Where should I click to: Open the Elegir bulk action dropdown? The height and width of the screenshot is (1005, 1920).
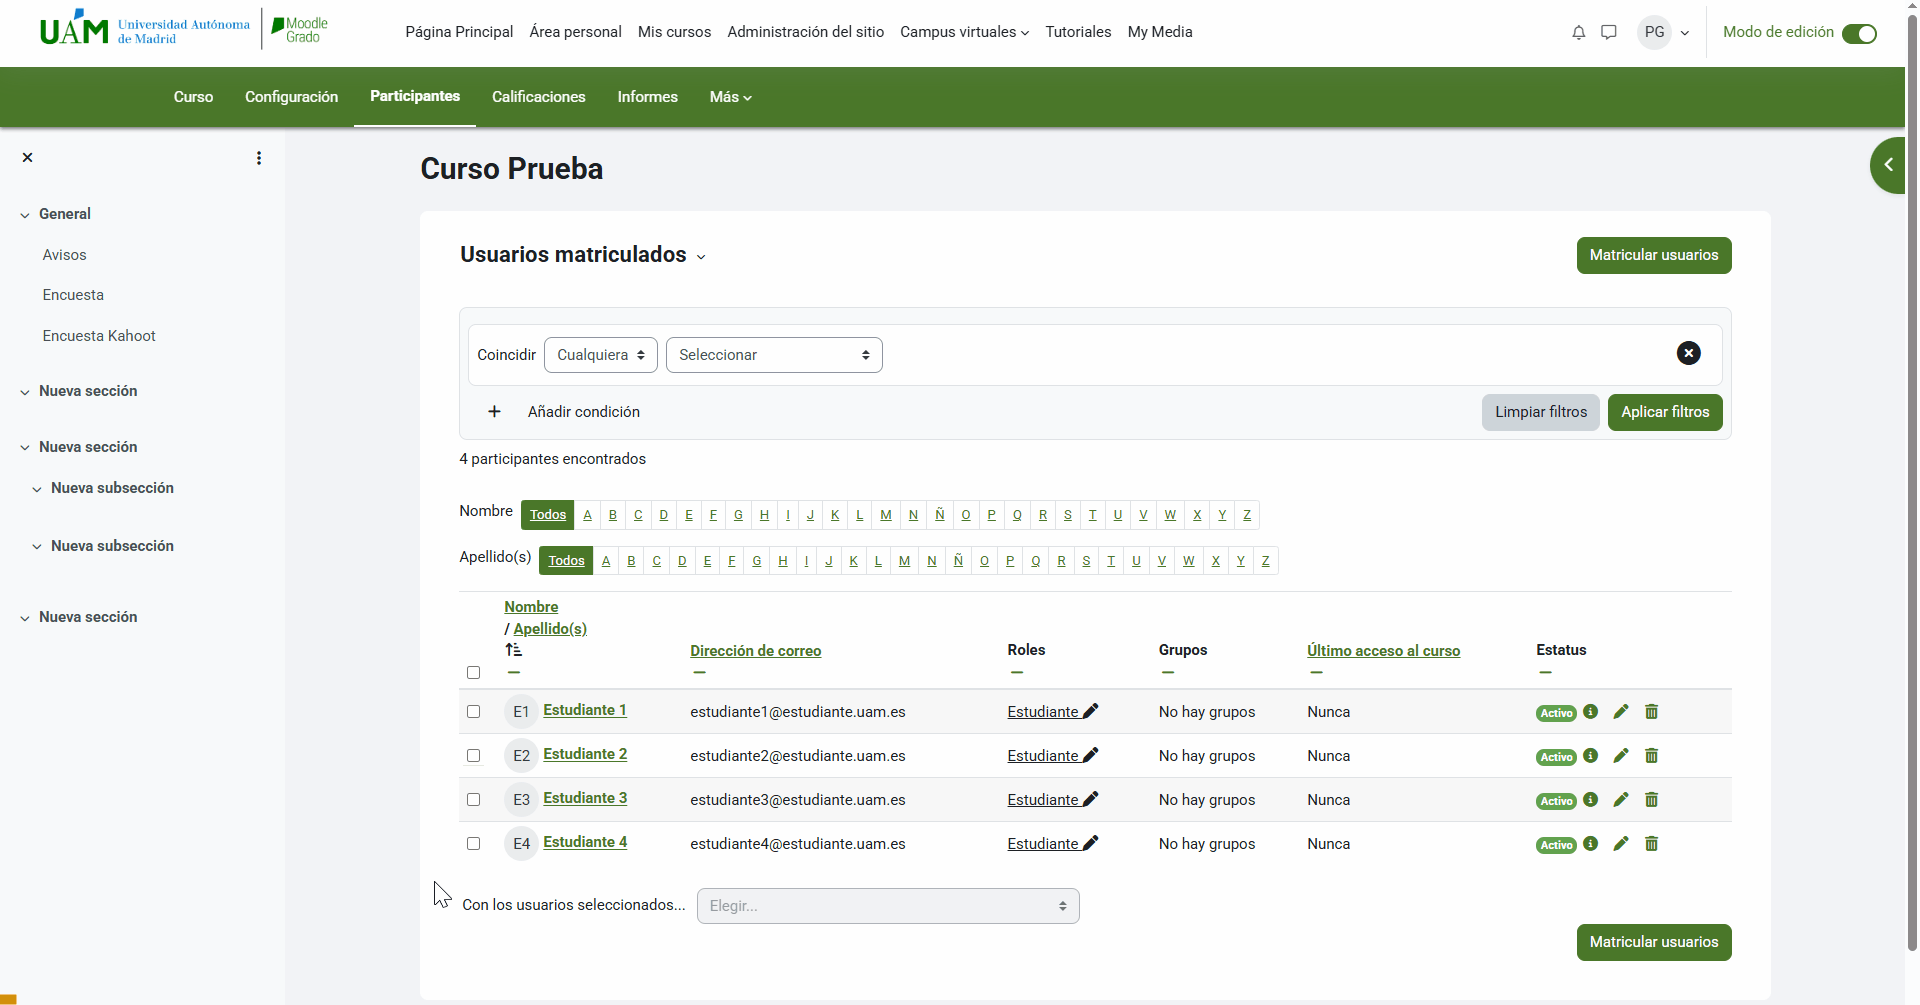[x=887, y=906]
